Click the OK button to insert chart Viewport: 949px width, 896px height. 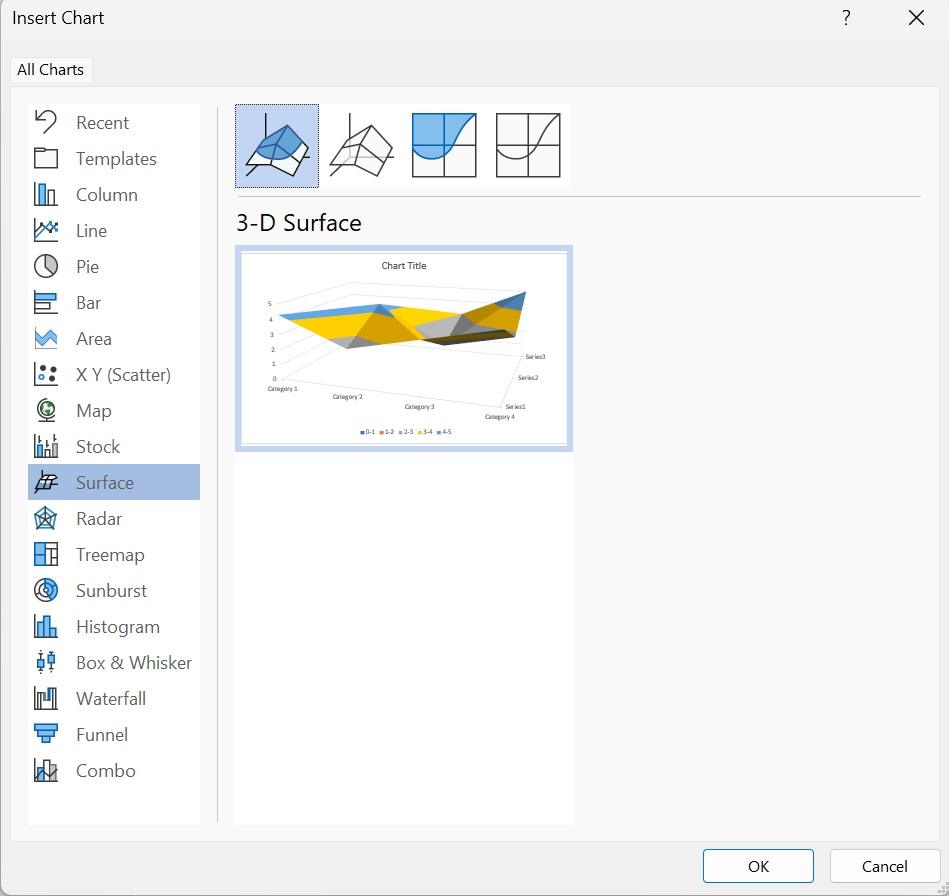click(x=758, y=866)
